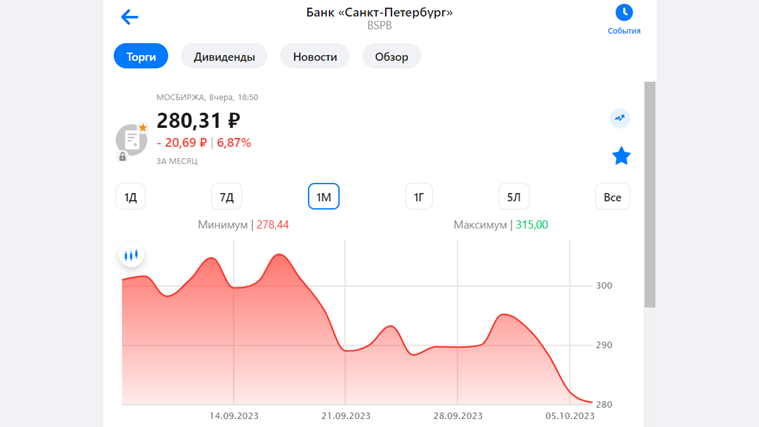Click the 14.09.2023 axis date

(234, 416)
